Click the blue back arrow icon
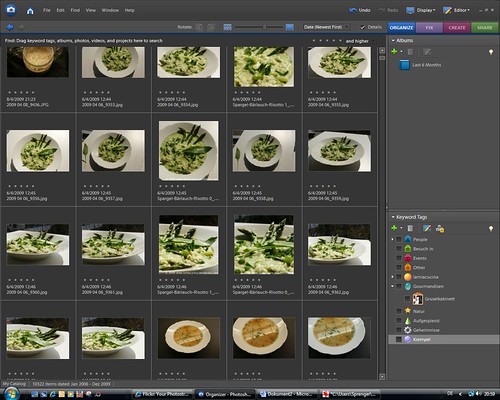The image size is (500, 400). click(10, 27)
